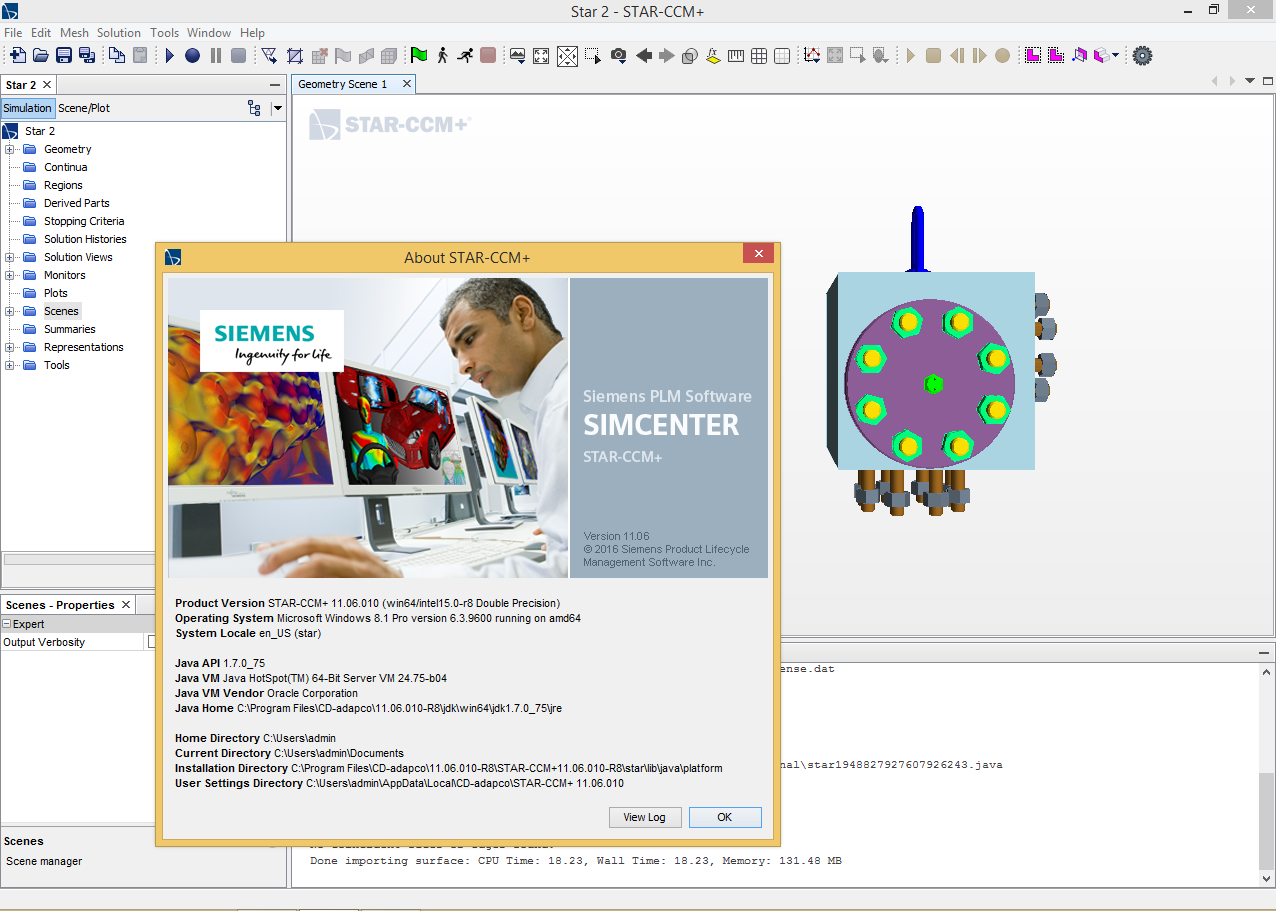Minimize the Star 2 simulation panel
Image resolution: width=1276 pixels, height=911 pixels.
(x=275, y=85)
